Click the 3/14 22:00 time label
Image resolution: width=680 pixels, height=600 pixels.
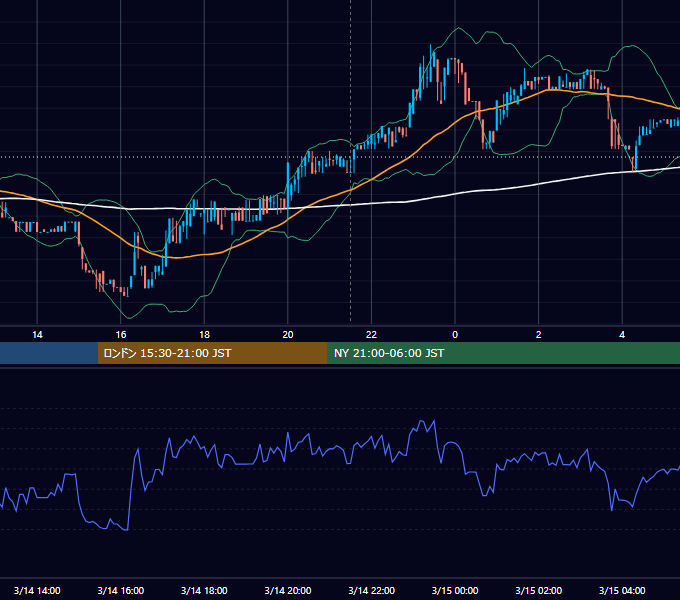pyautogui.click(x=372, y=590)
